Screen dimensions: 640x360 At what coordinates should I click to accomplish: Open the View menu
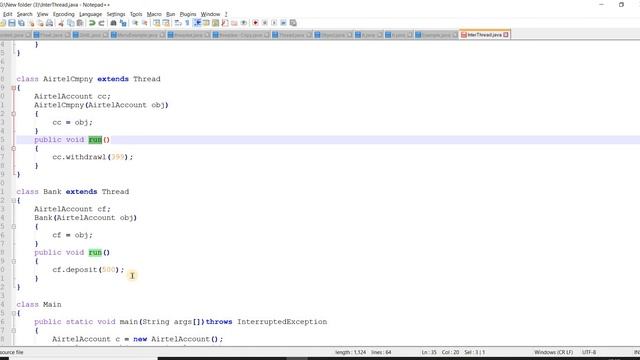42,14
